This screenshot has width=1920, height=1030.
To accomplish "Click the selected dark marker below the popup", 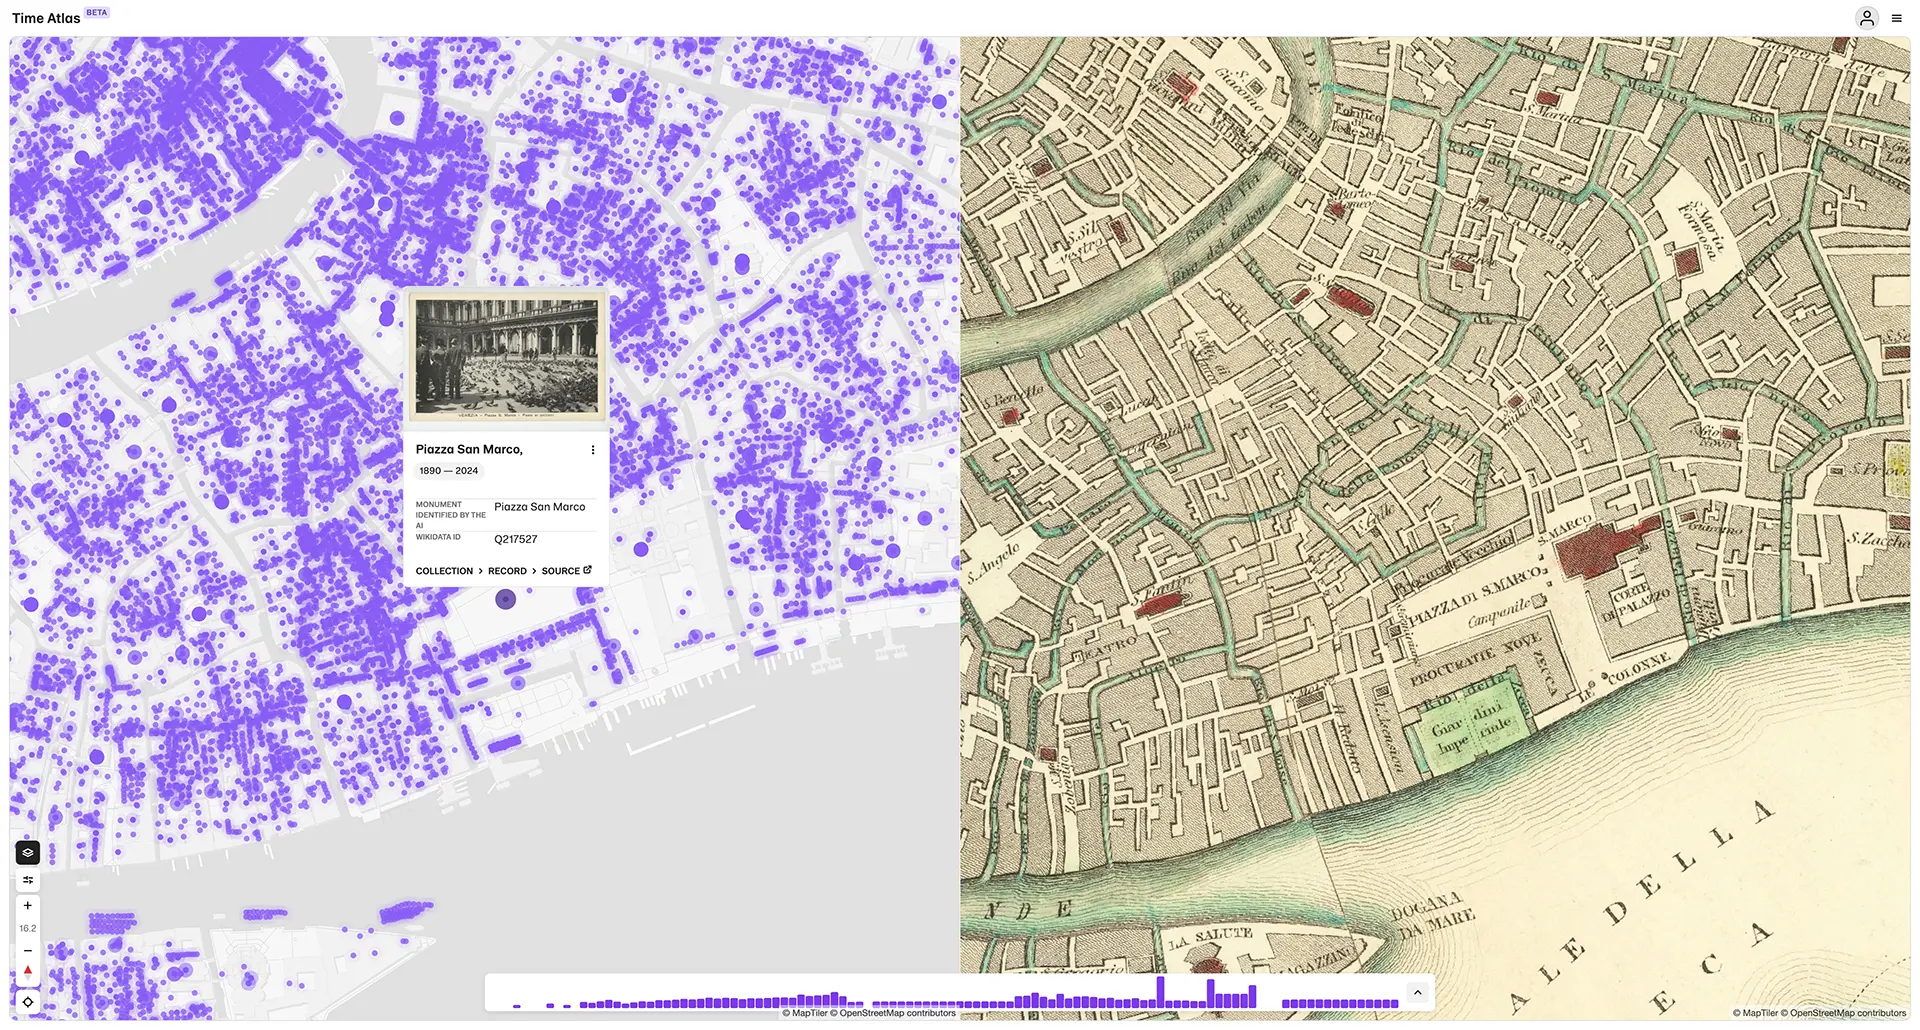I will [506, 599].
